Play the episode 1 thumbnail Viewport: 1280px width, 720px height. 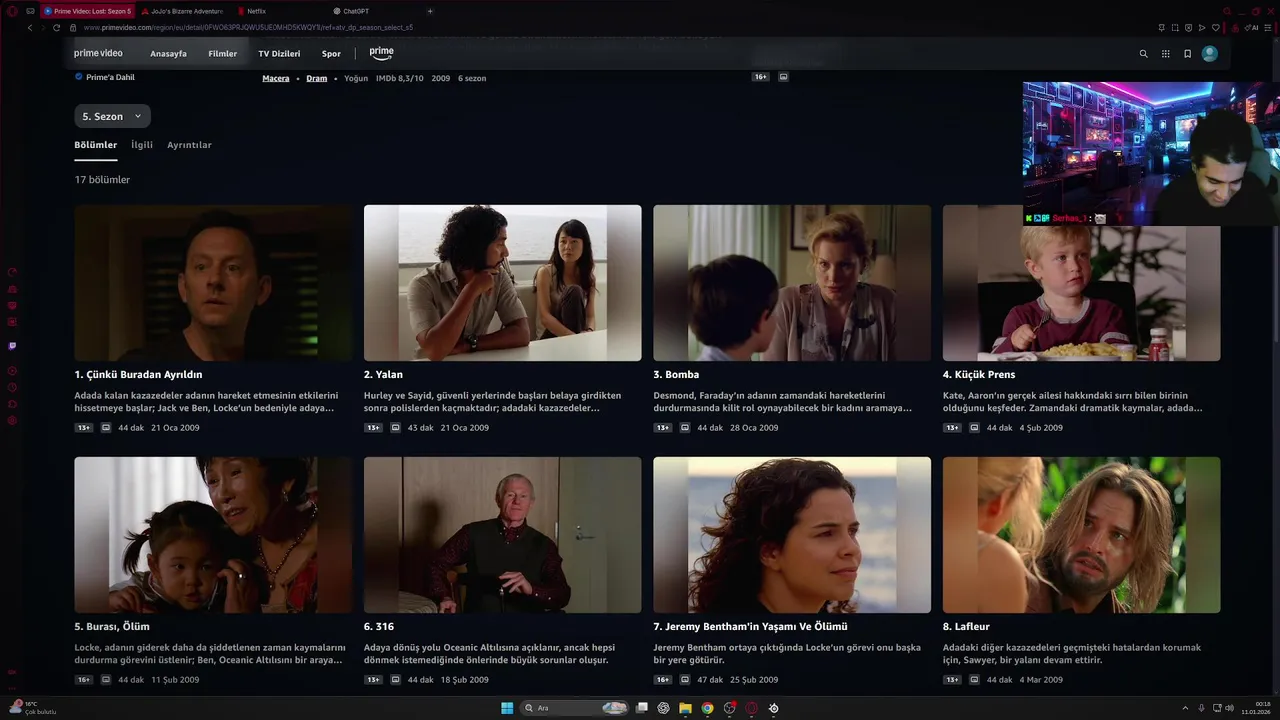(x=213, y=283)
